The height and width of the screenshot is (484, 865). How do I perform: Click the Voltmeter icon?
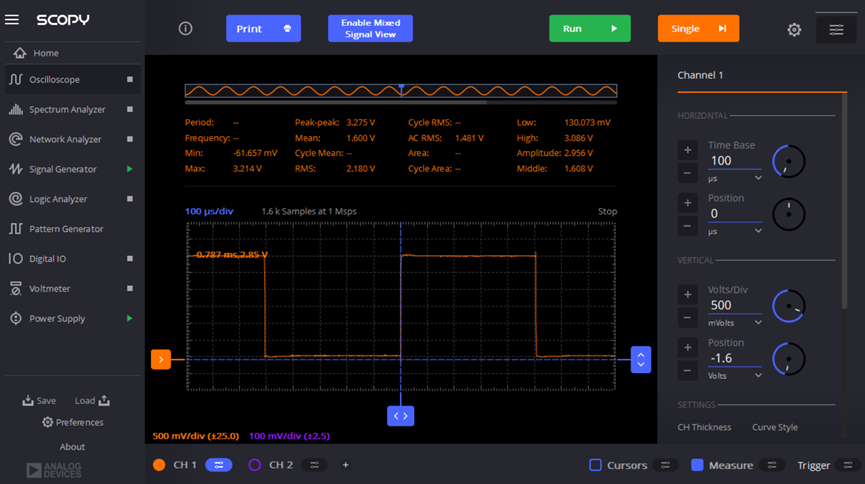pyautogui.click(x=16, y=288)
